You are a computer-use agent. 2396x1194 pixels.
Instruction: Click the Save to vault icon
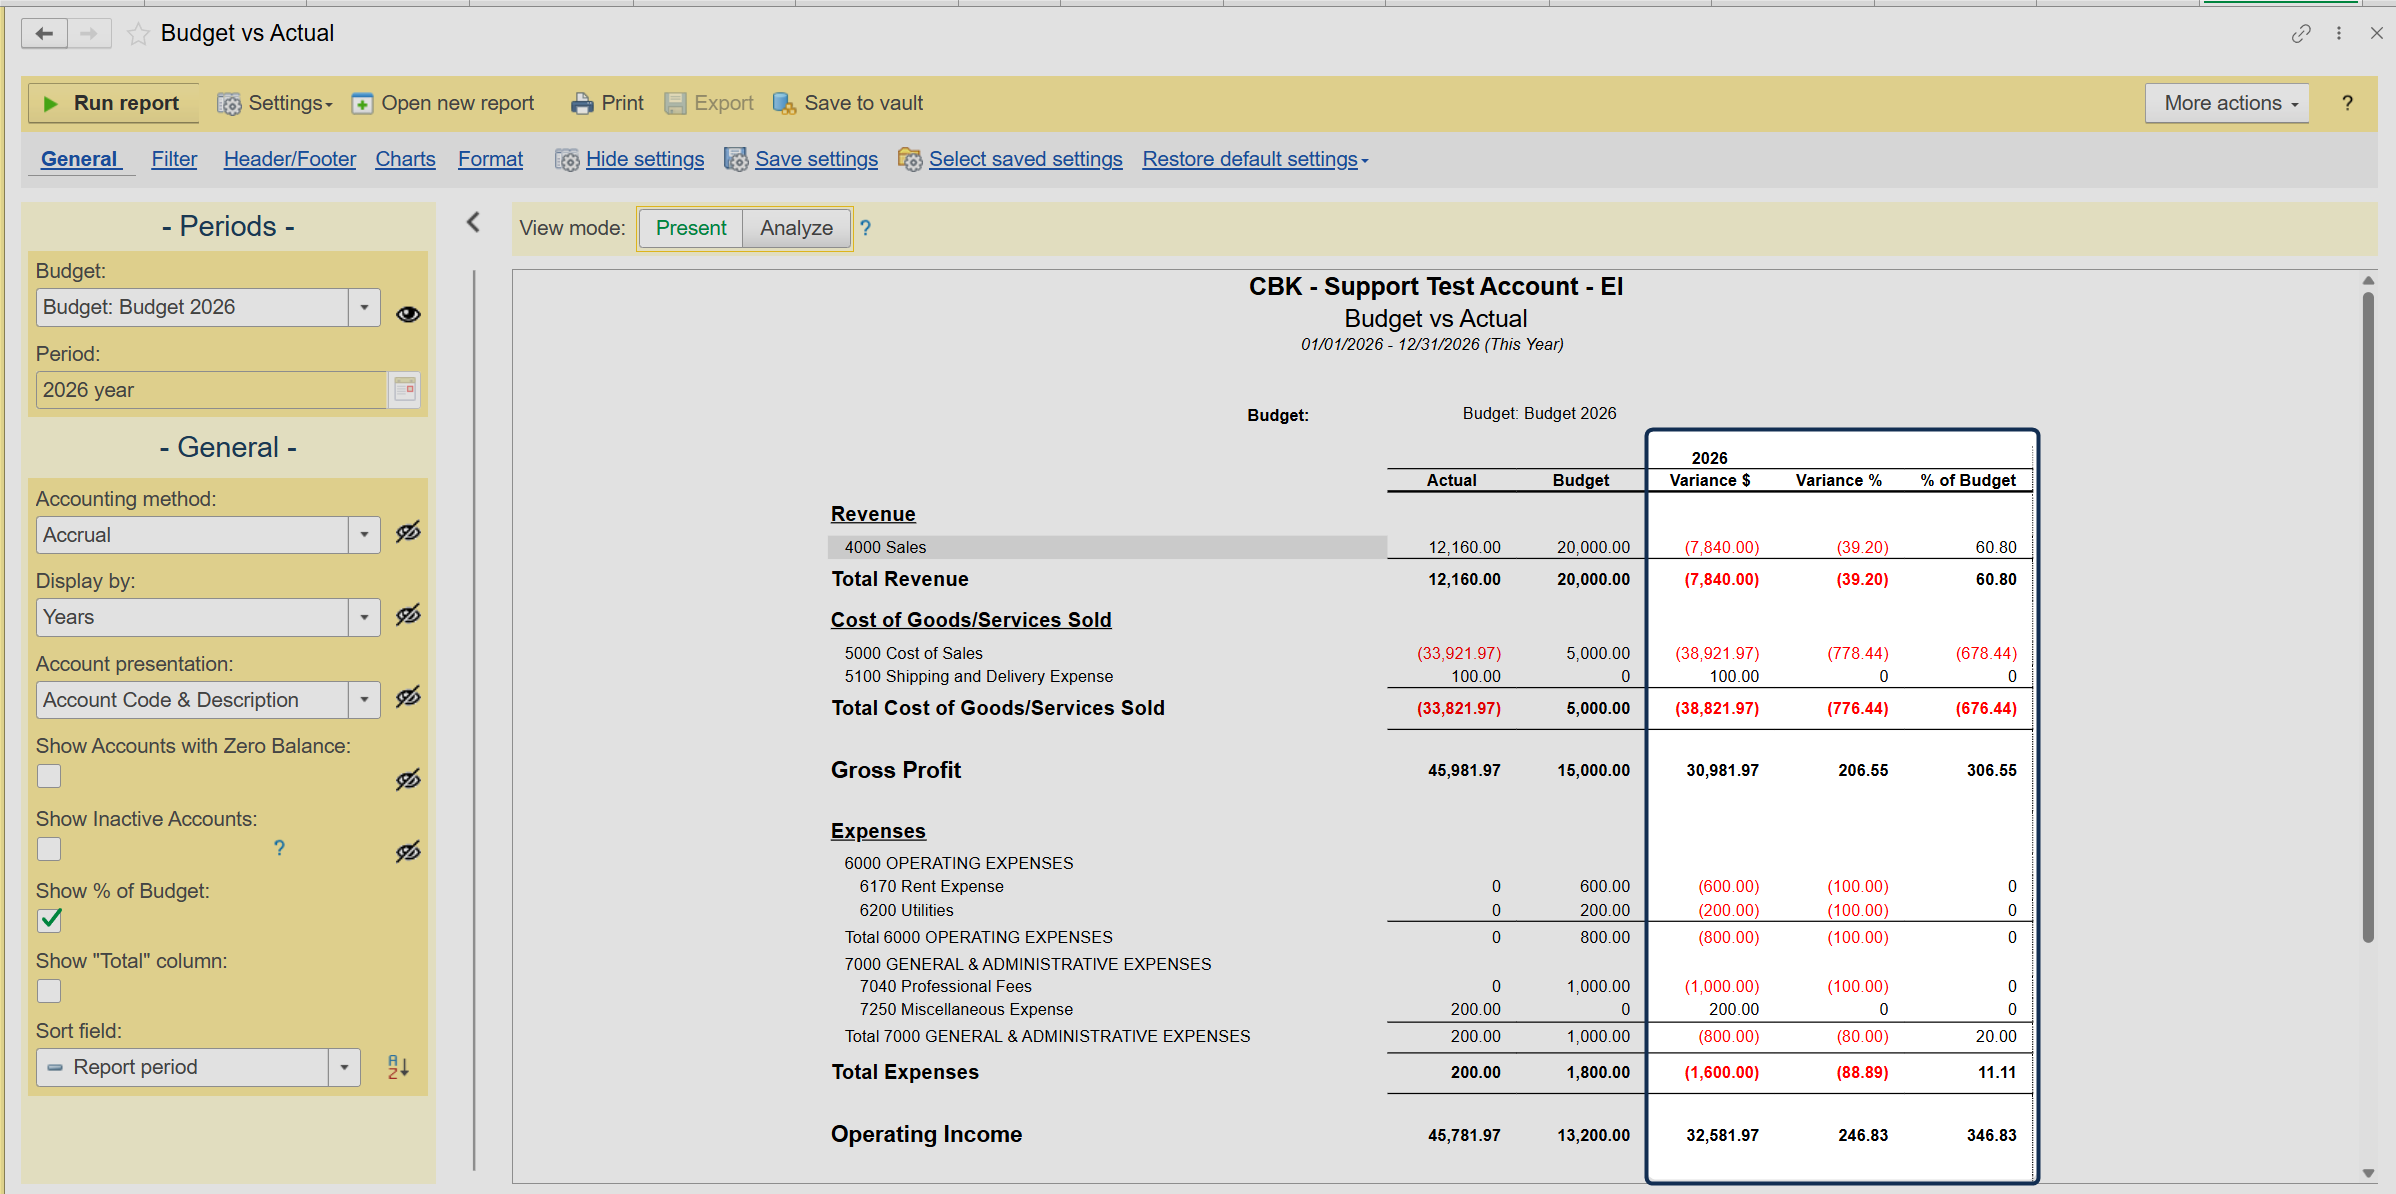point(785,104)
